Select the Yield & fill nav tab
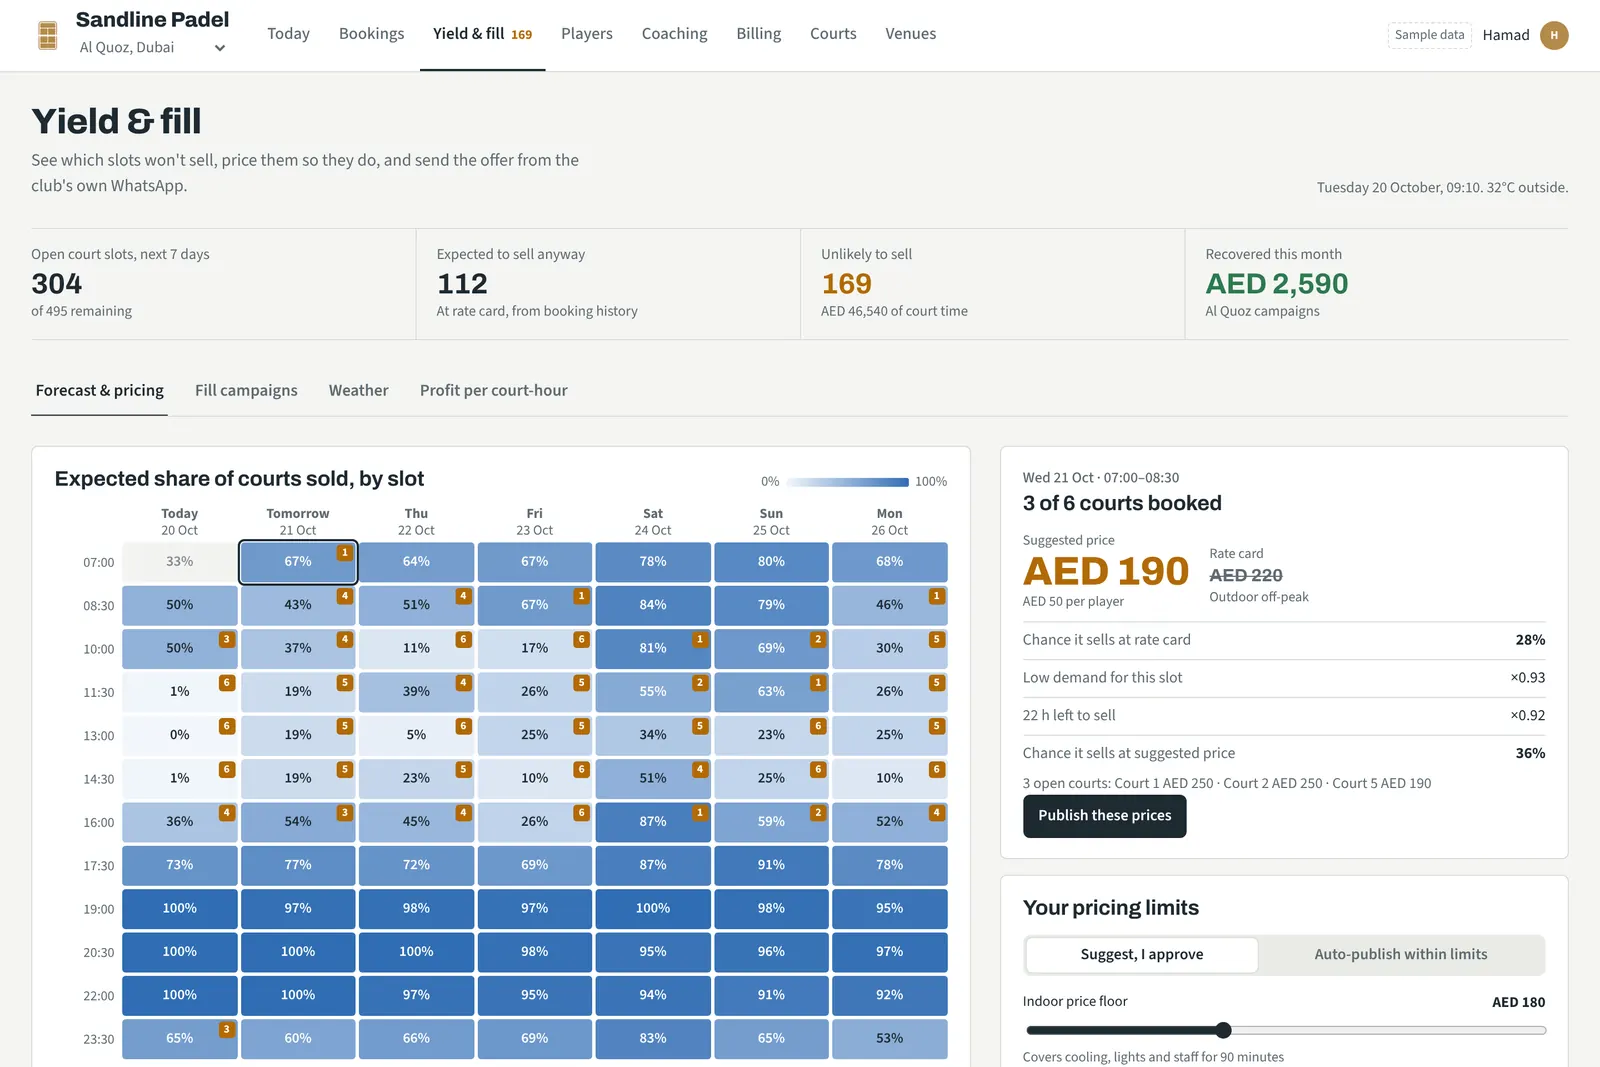This screenshot has width=1600, height=1067. pos(482,34)
